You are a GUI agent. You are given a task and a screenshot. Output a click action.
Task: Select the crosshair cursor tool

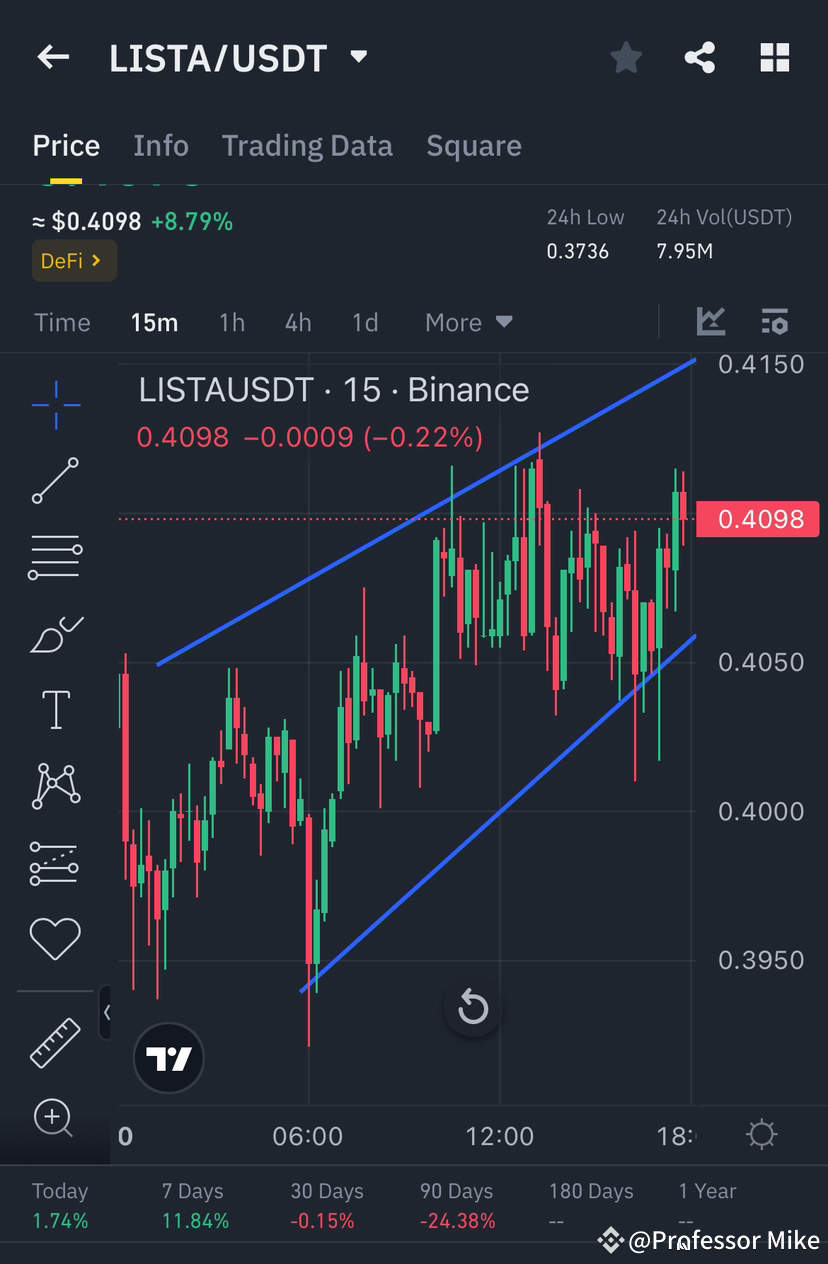55,405
